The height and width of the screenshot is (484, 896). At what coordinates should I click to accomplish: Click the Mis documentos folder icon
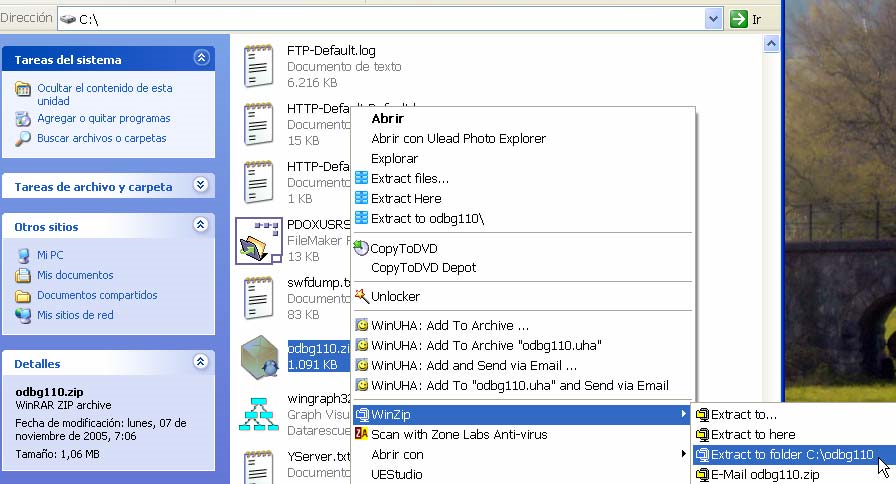(x=23, y=275)
